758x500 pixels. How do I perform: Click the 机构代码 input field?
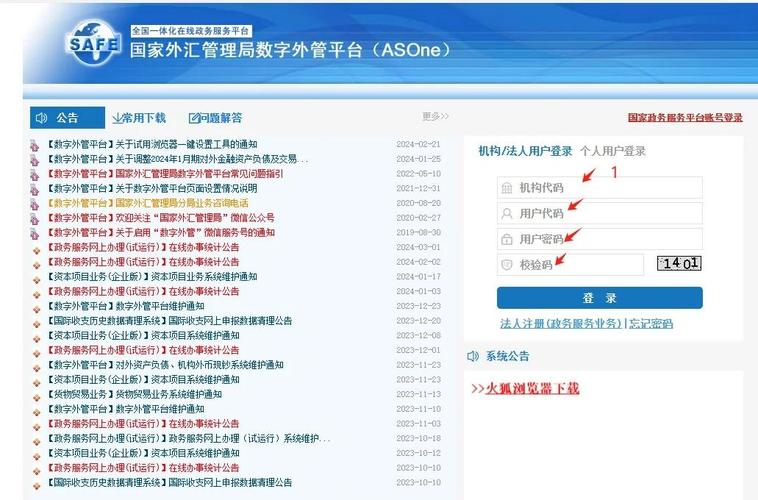click(599, 188)
